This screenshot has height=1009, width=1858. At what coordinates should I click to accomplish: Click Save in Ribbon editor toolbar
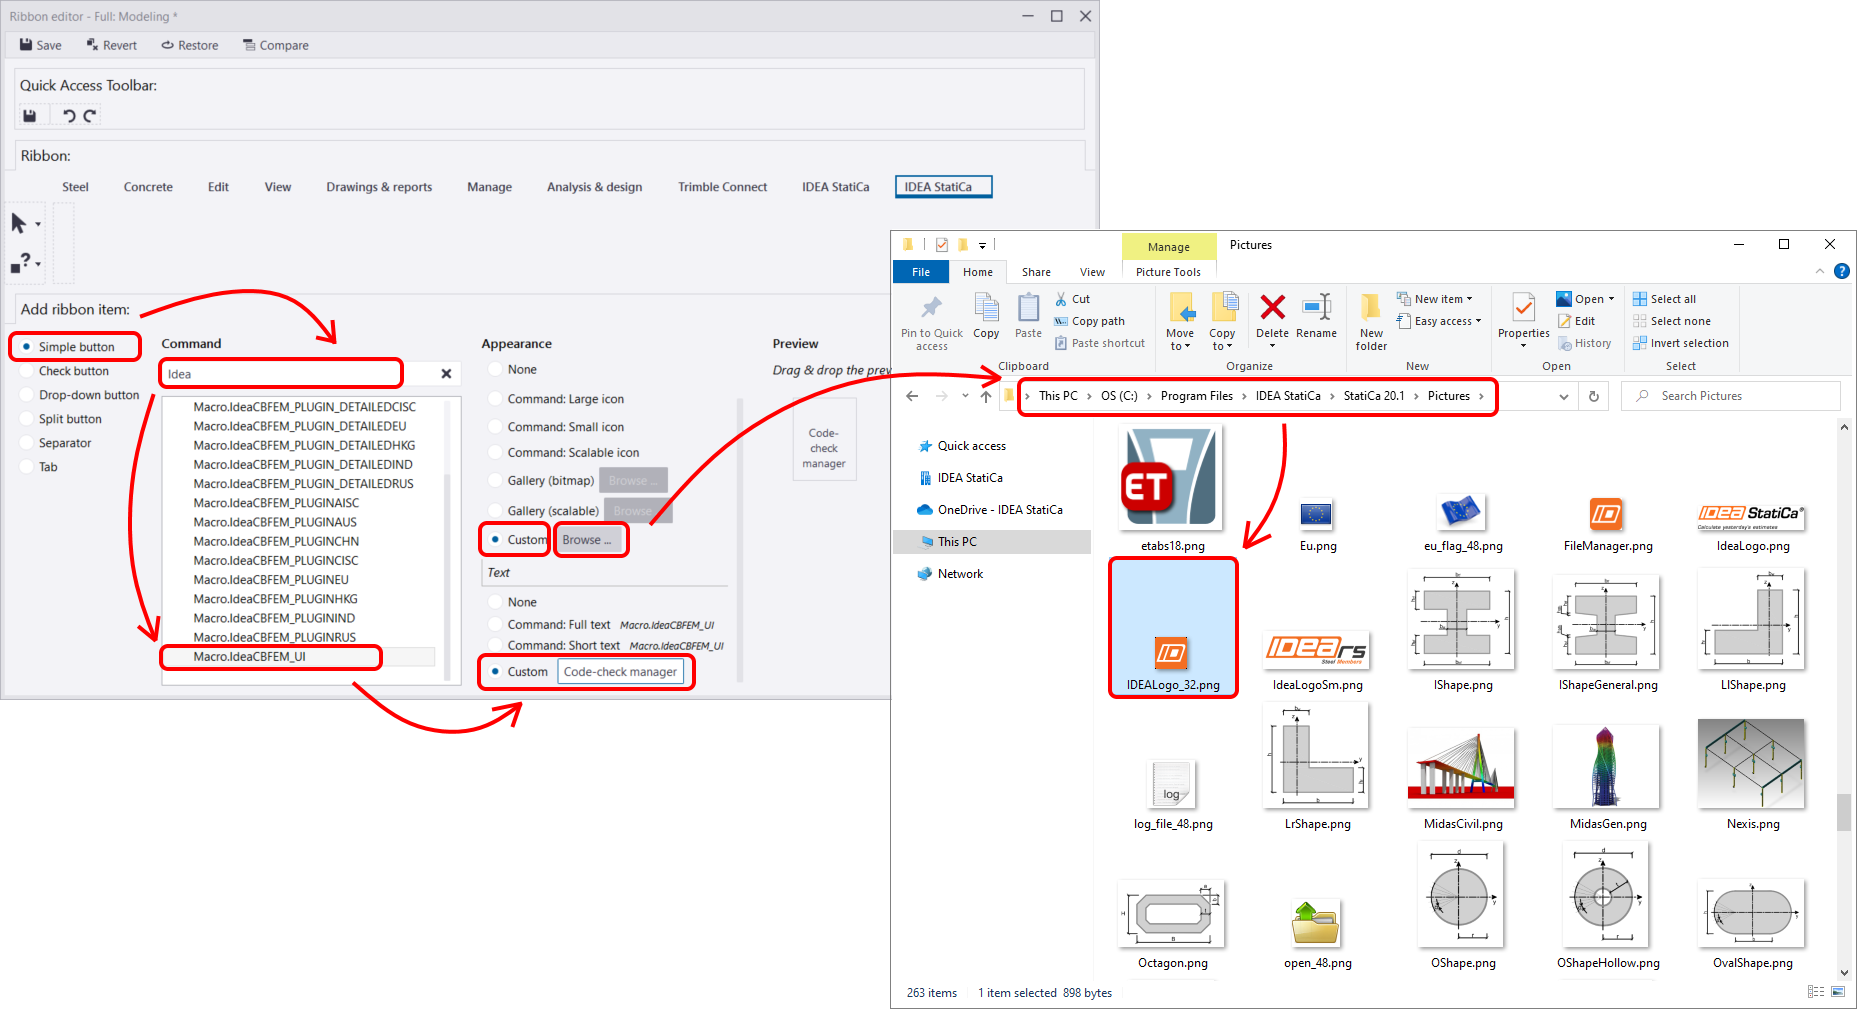(41, 45)
